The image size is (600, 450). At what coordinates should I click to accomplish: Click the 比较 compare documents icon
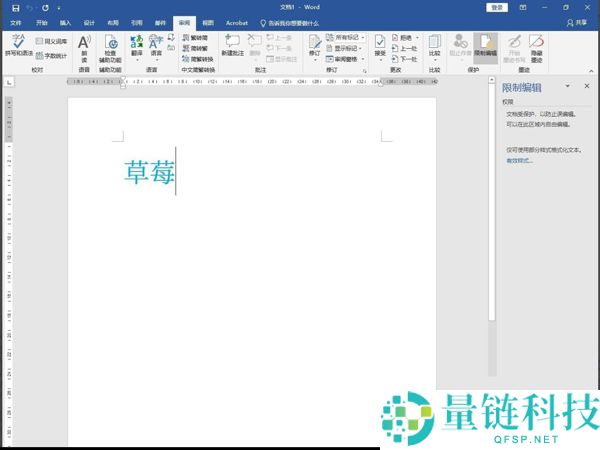point(434,46)
